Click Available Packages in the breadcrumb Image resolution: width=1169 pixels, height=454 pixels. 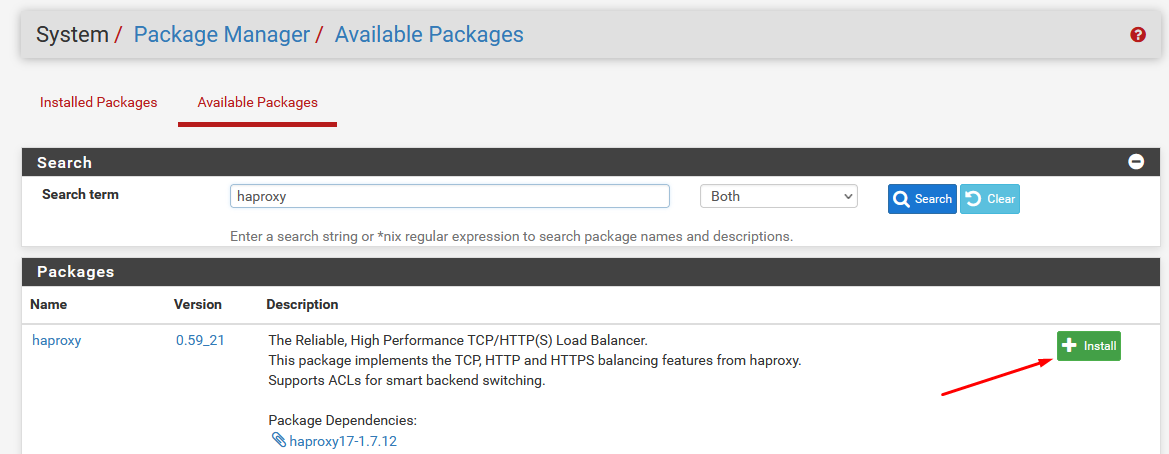[428, 35]
